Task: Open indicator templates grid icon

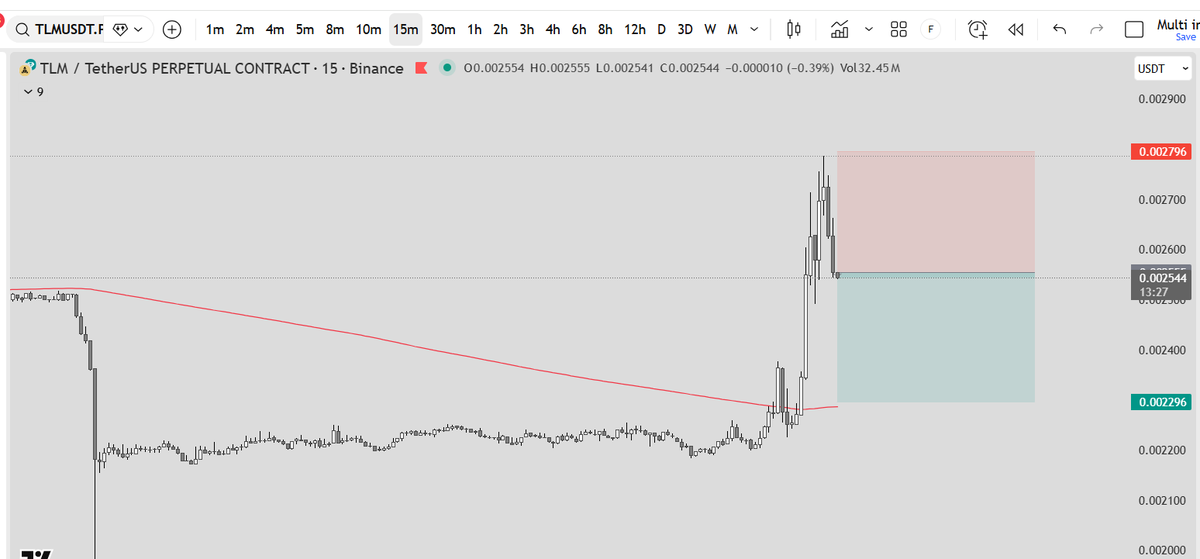Action: (x=898, y=30)
